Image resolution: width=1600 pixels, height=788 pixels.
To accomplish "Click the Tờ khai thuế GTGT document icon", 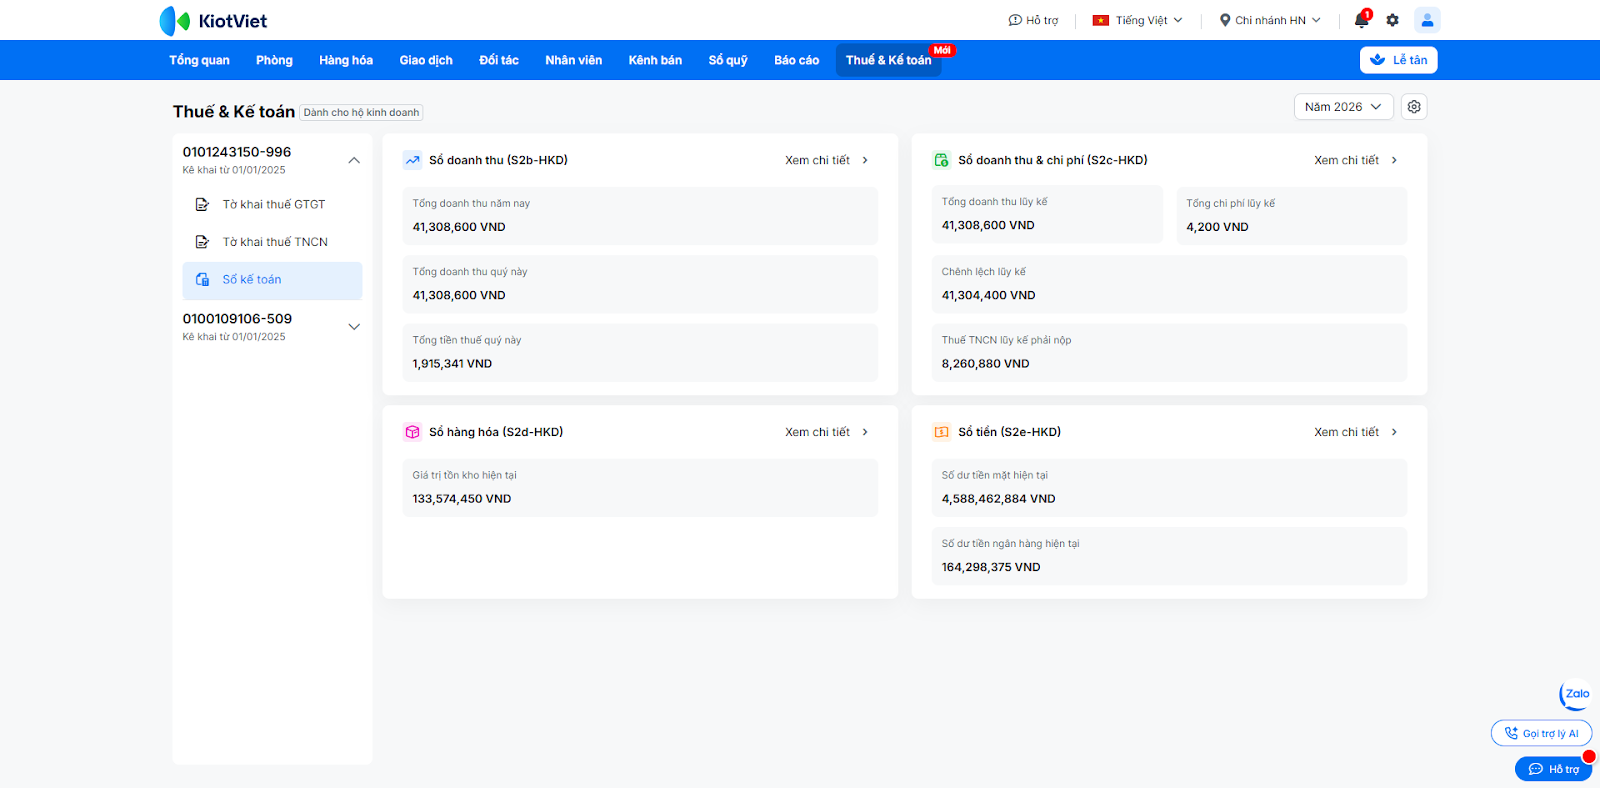I will (x=202, y=204).
